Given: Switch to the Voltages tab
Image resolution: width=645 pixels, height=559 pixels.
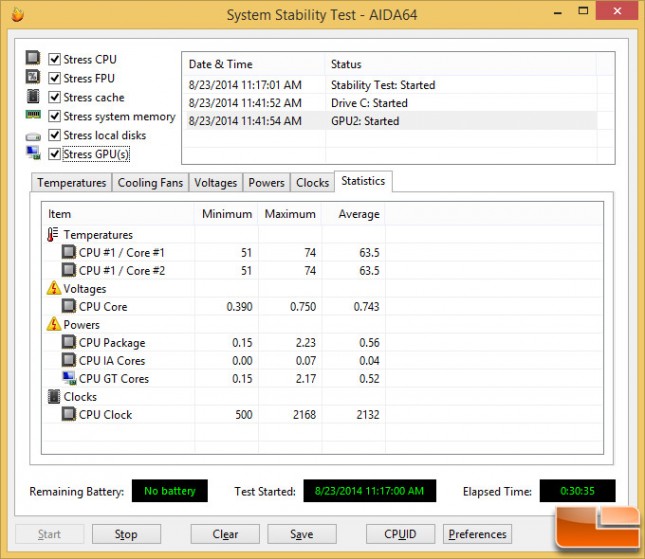Looking at the screenshot, I should (x=216, y=182).
